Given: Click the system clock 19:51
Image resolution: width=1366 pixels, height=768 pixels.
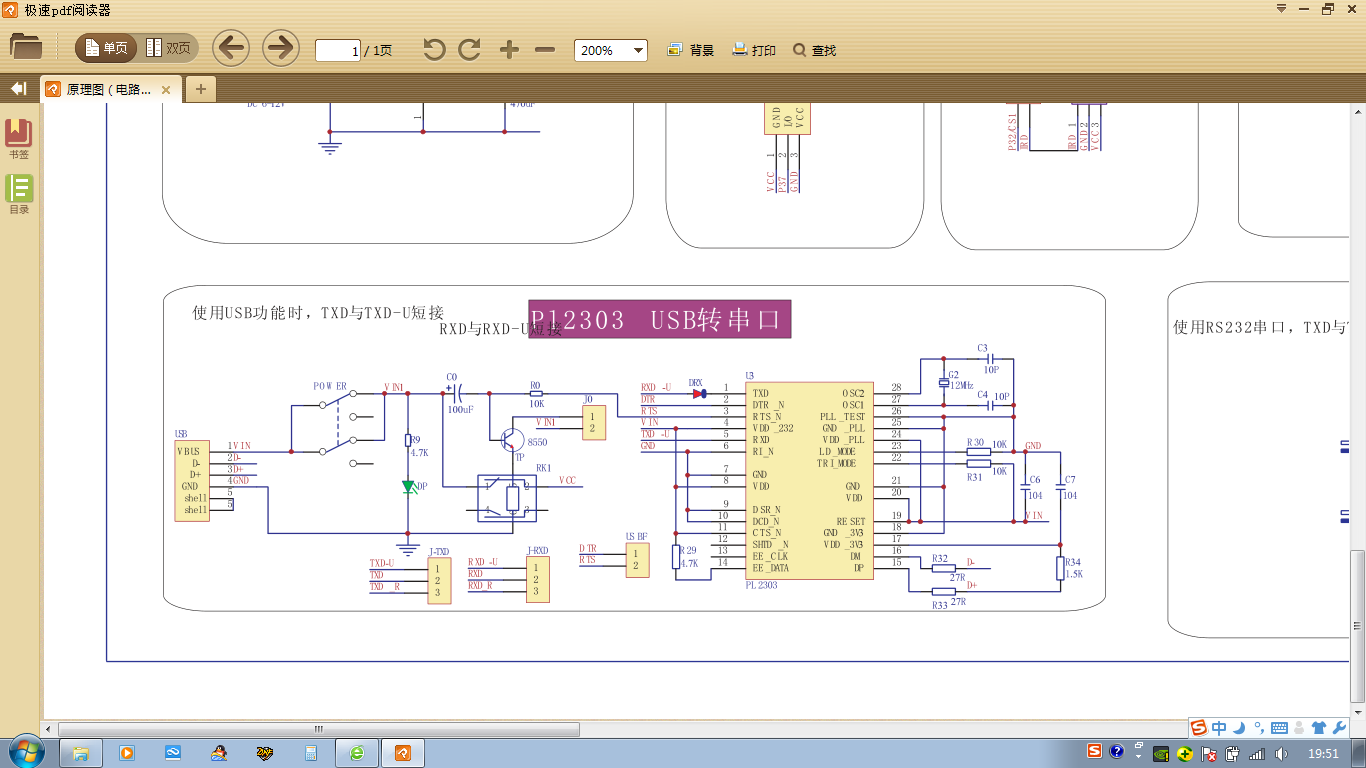Looking at the screenshot, I should [1324, 753].
